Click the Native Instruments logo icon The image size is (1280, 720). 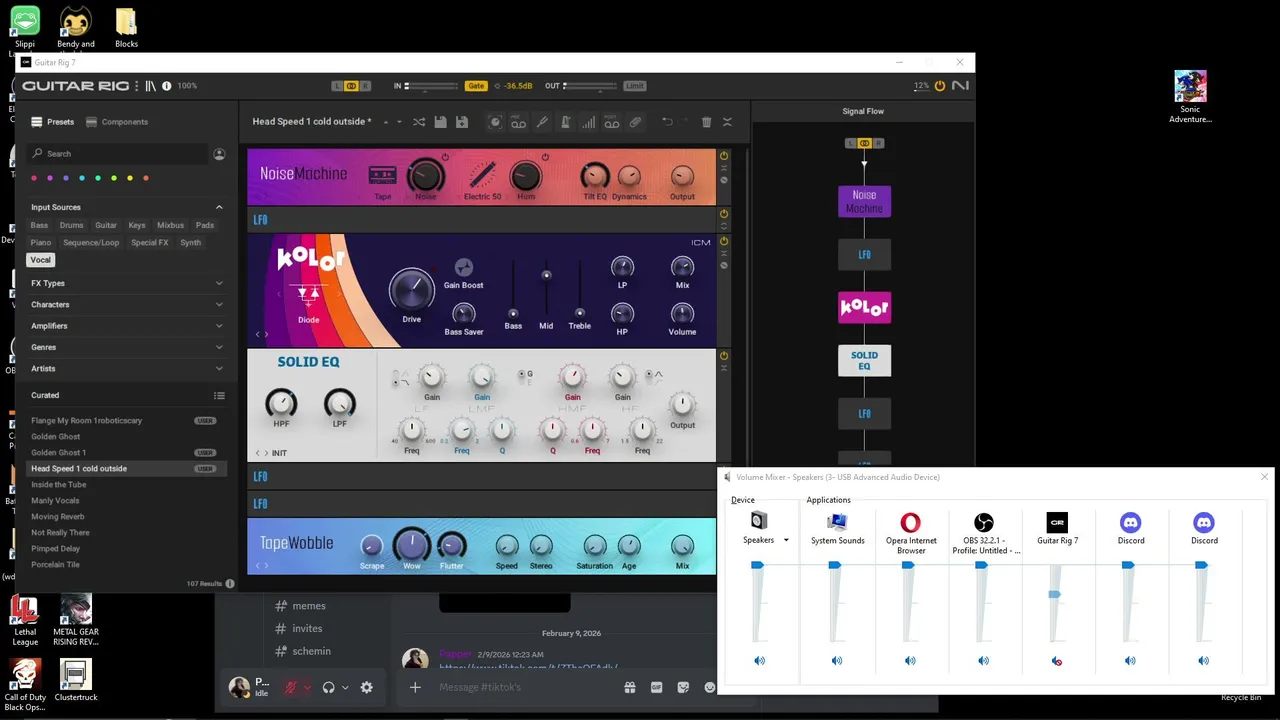960,86
